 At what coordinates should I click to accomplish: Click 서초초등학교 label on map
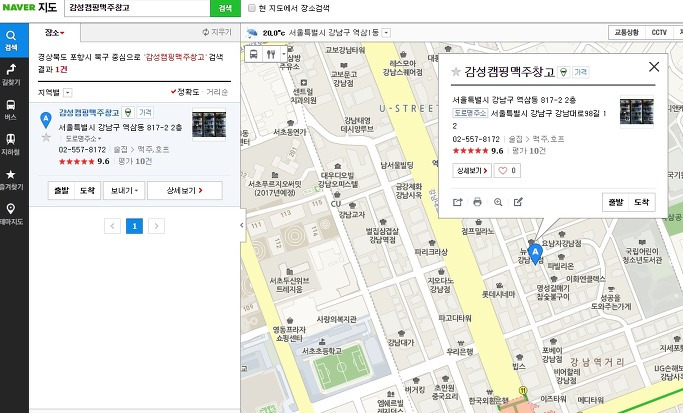[322, 351]
